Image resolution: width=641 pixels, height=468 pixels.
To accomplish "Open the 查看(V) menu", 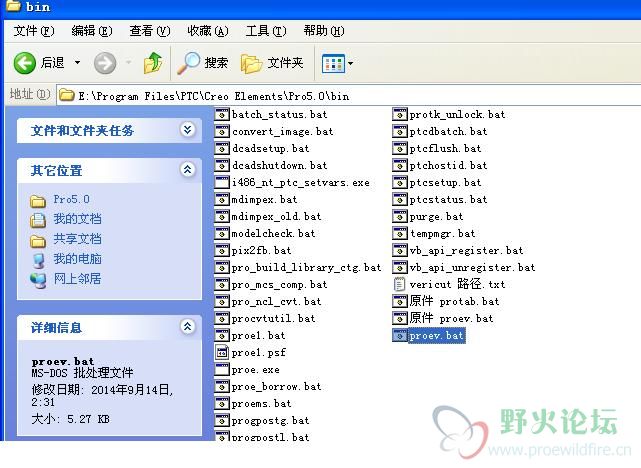I will click(x=150, y=31).
